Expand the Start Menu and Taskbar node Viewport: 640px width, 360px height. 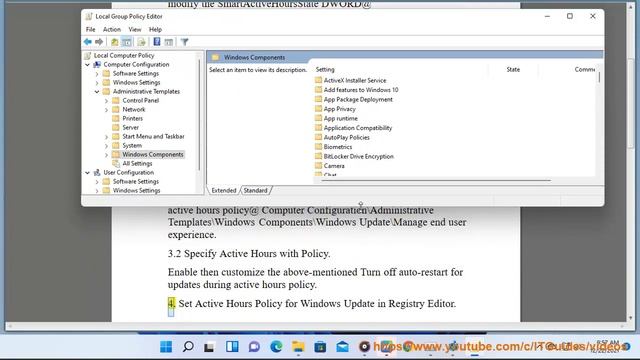coord(106,136)
